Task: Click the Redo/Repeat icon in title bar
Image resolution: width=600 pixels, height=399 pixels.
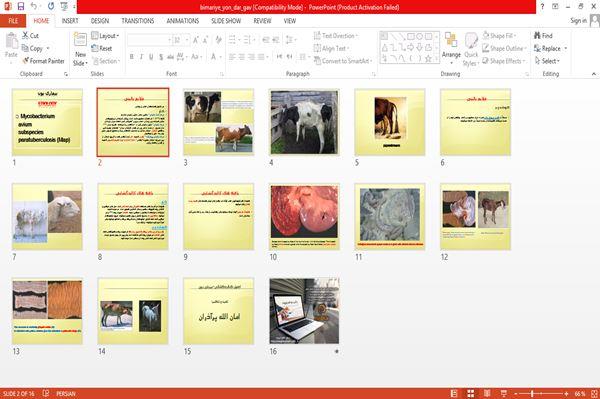Action: click(51, 6)
